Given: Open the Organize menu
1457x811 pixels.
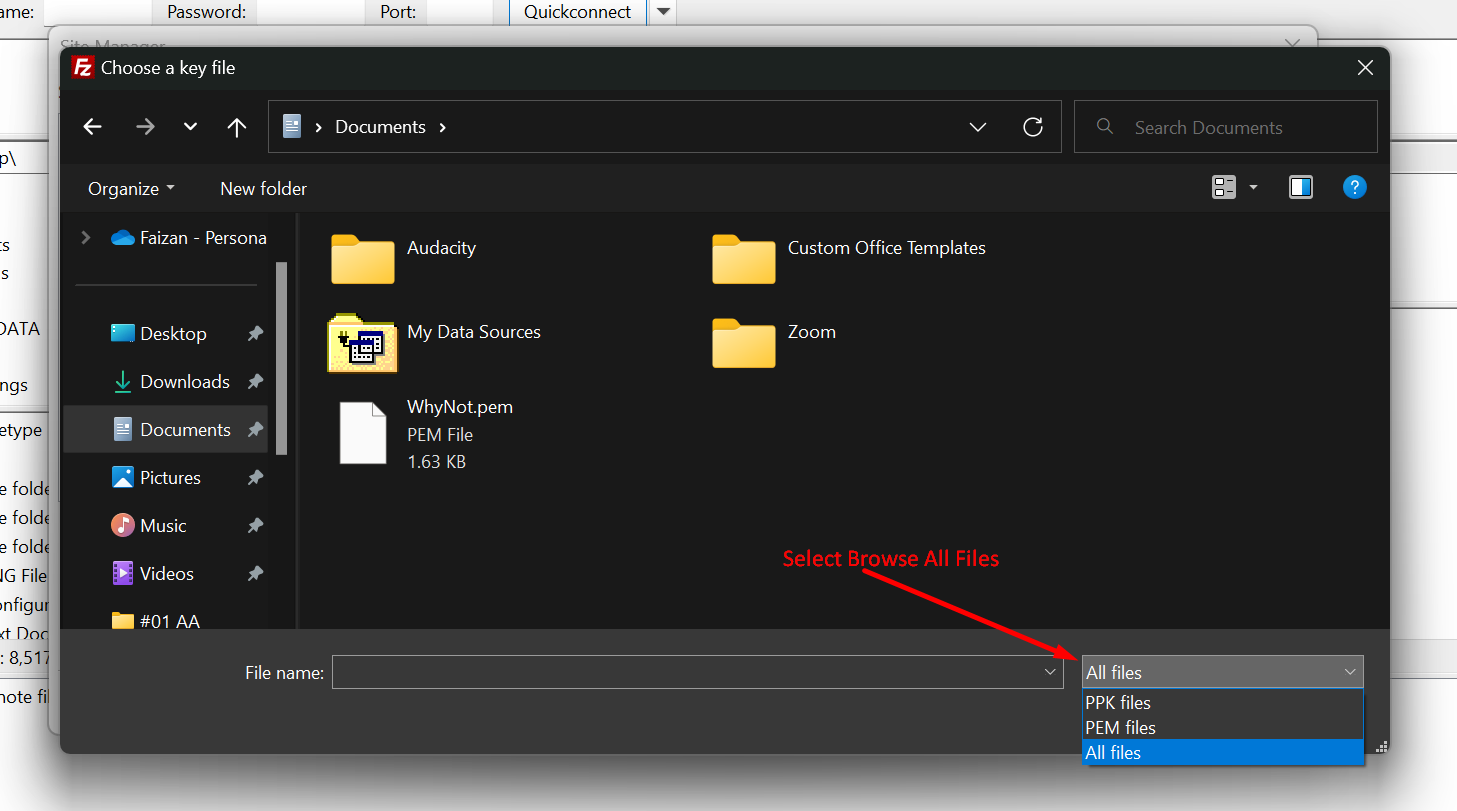Looking at the screenshot, I should [x=131, y=188].
